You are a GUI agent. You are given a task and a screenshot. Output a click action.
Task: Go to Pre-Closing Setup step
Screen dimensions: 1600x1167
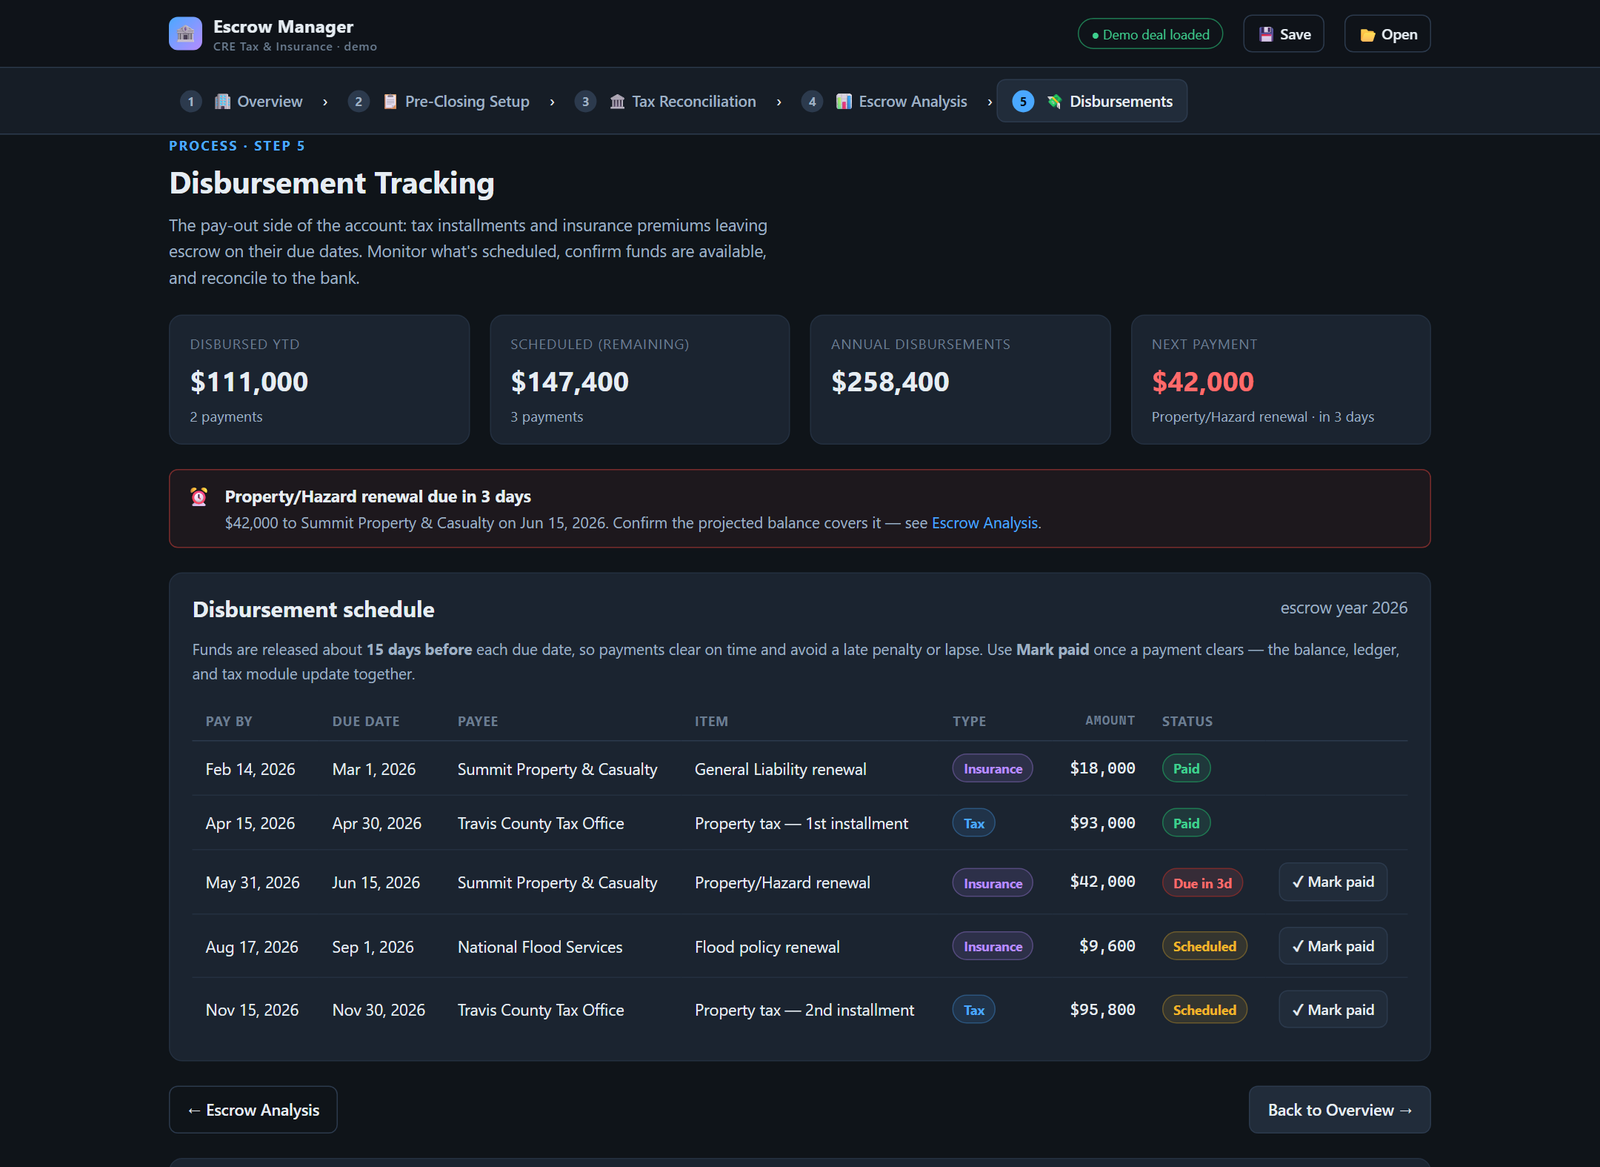(439, 101)
